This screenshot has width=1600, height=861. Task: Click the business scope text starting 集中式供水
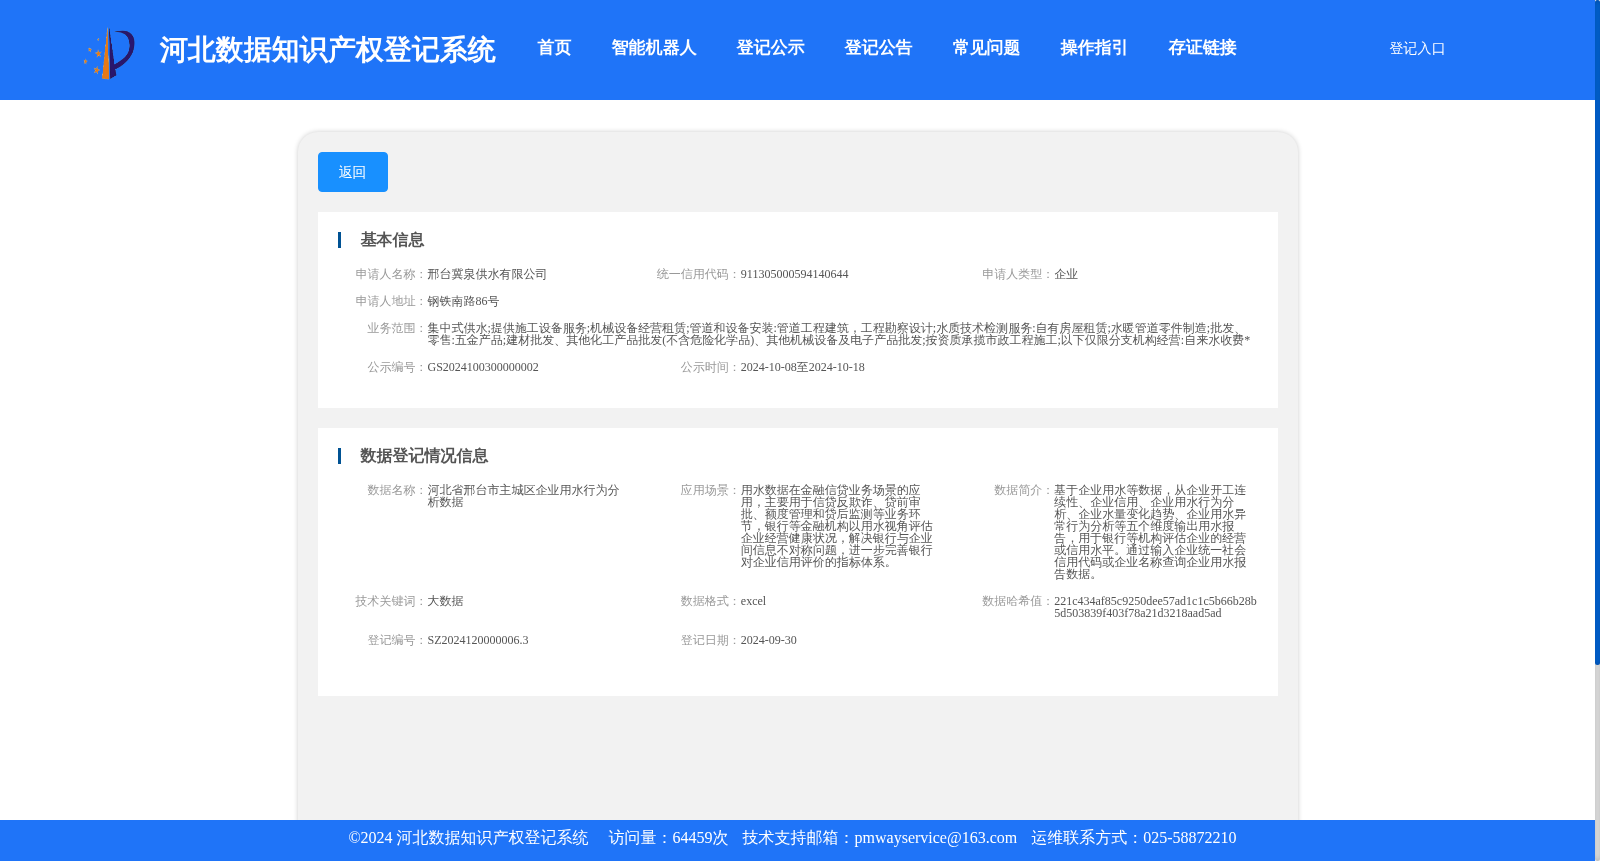(839, 334)
